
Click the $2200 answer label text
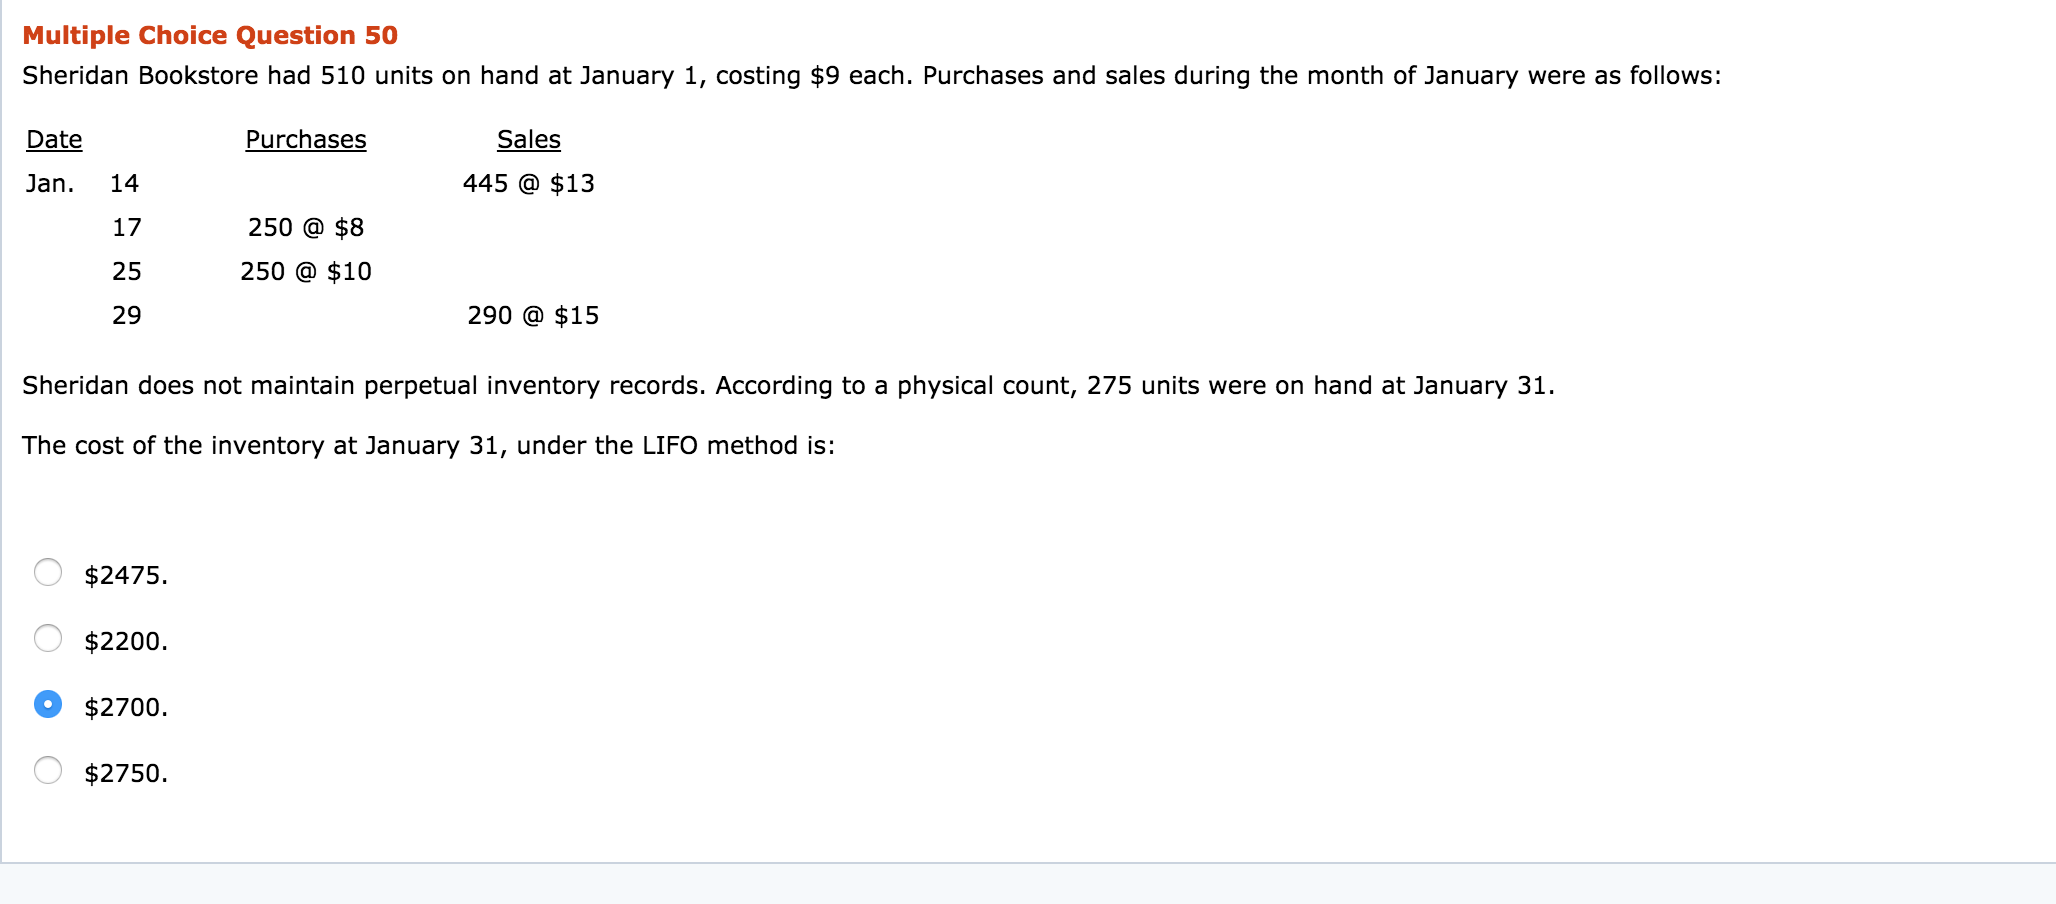[125, 641]
